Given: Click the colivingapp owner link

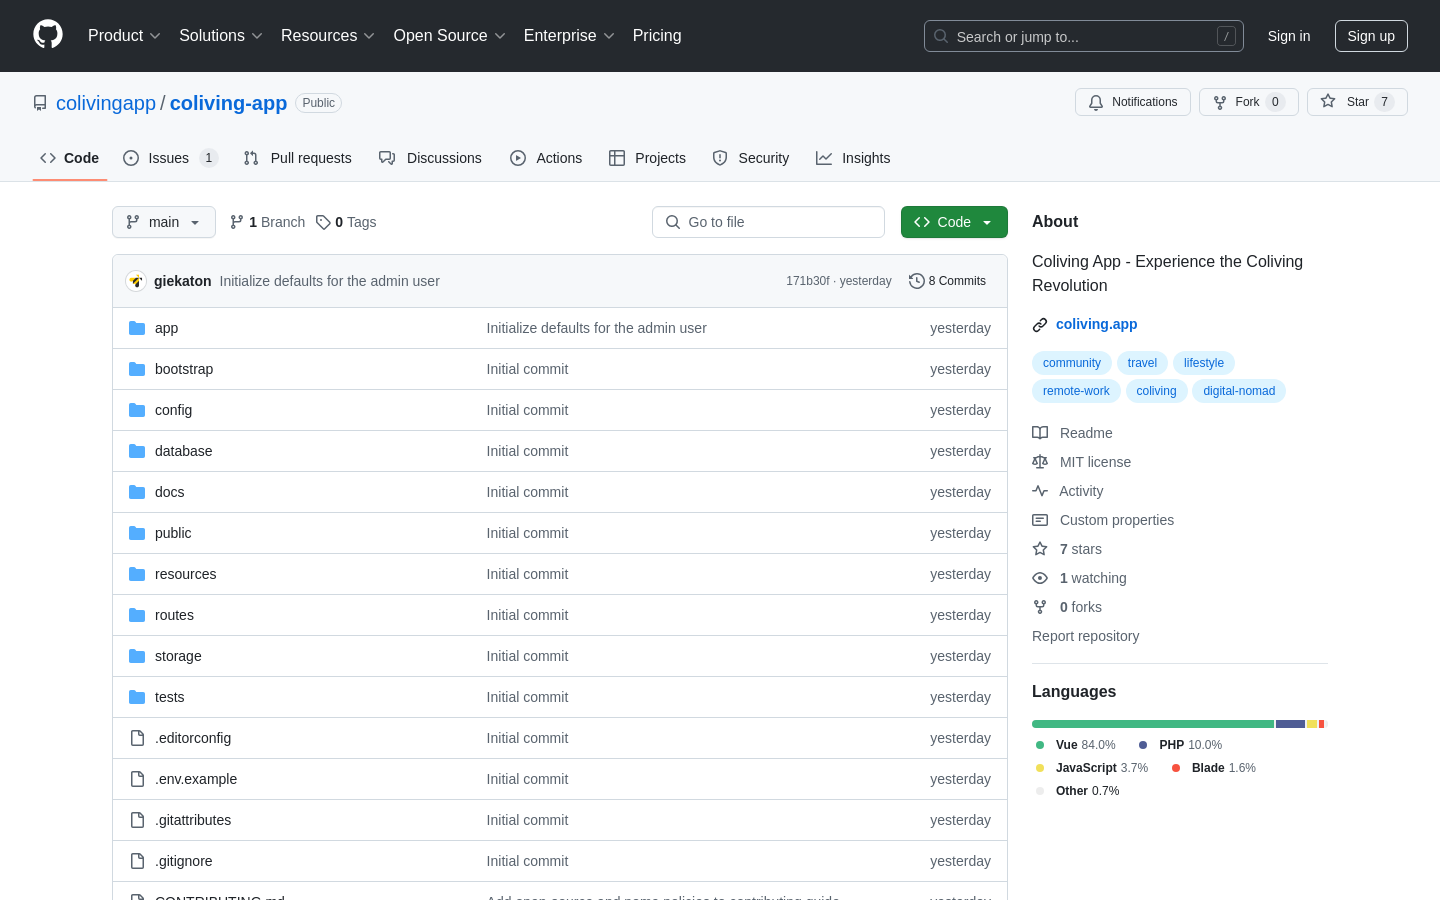Looking at the screenshot, I should click(106, 103).
